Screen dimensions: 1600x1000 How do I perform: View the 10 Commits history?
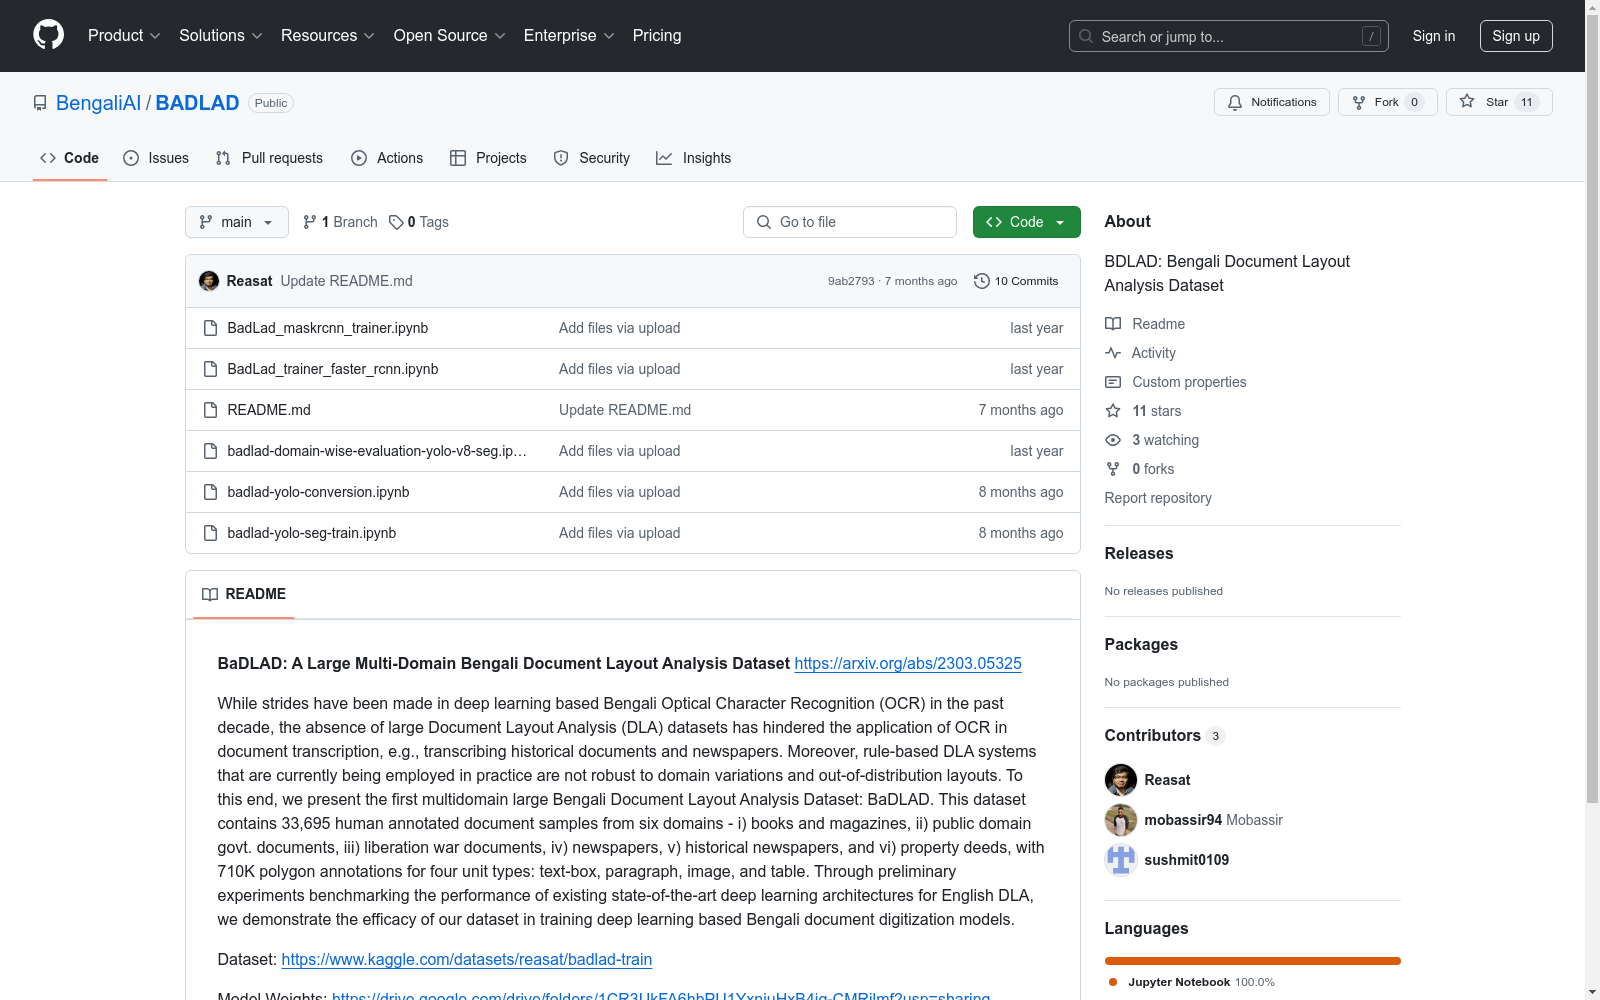coord(1016,281)
